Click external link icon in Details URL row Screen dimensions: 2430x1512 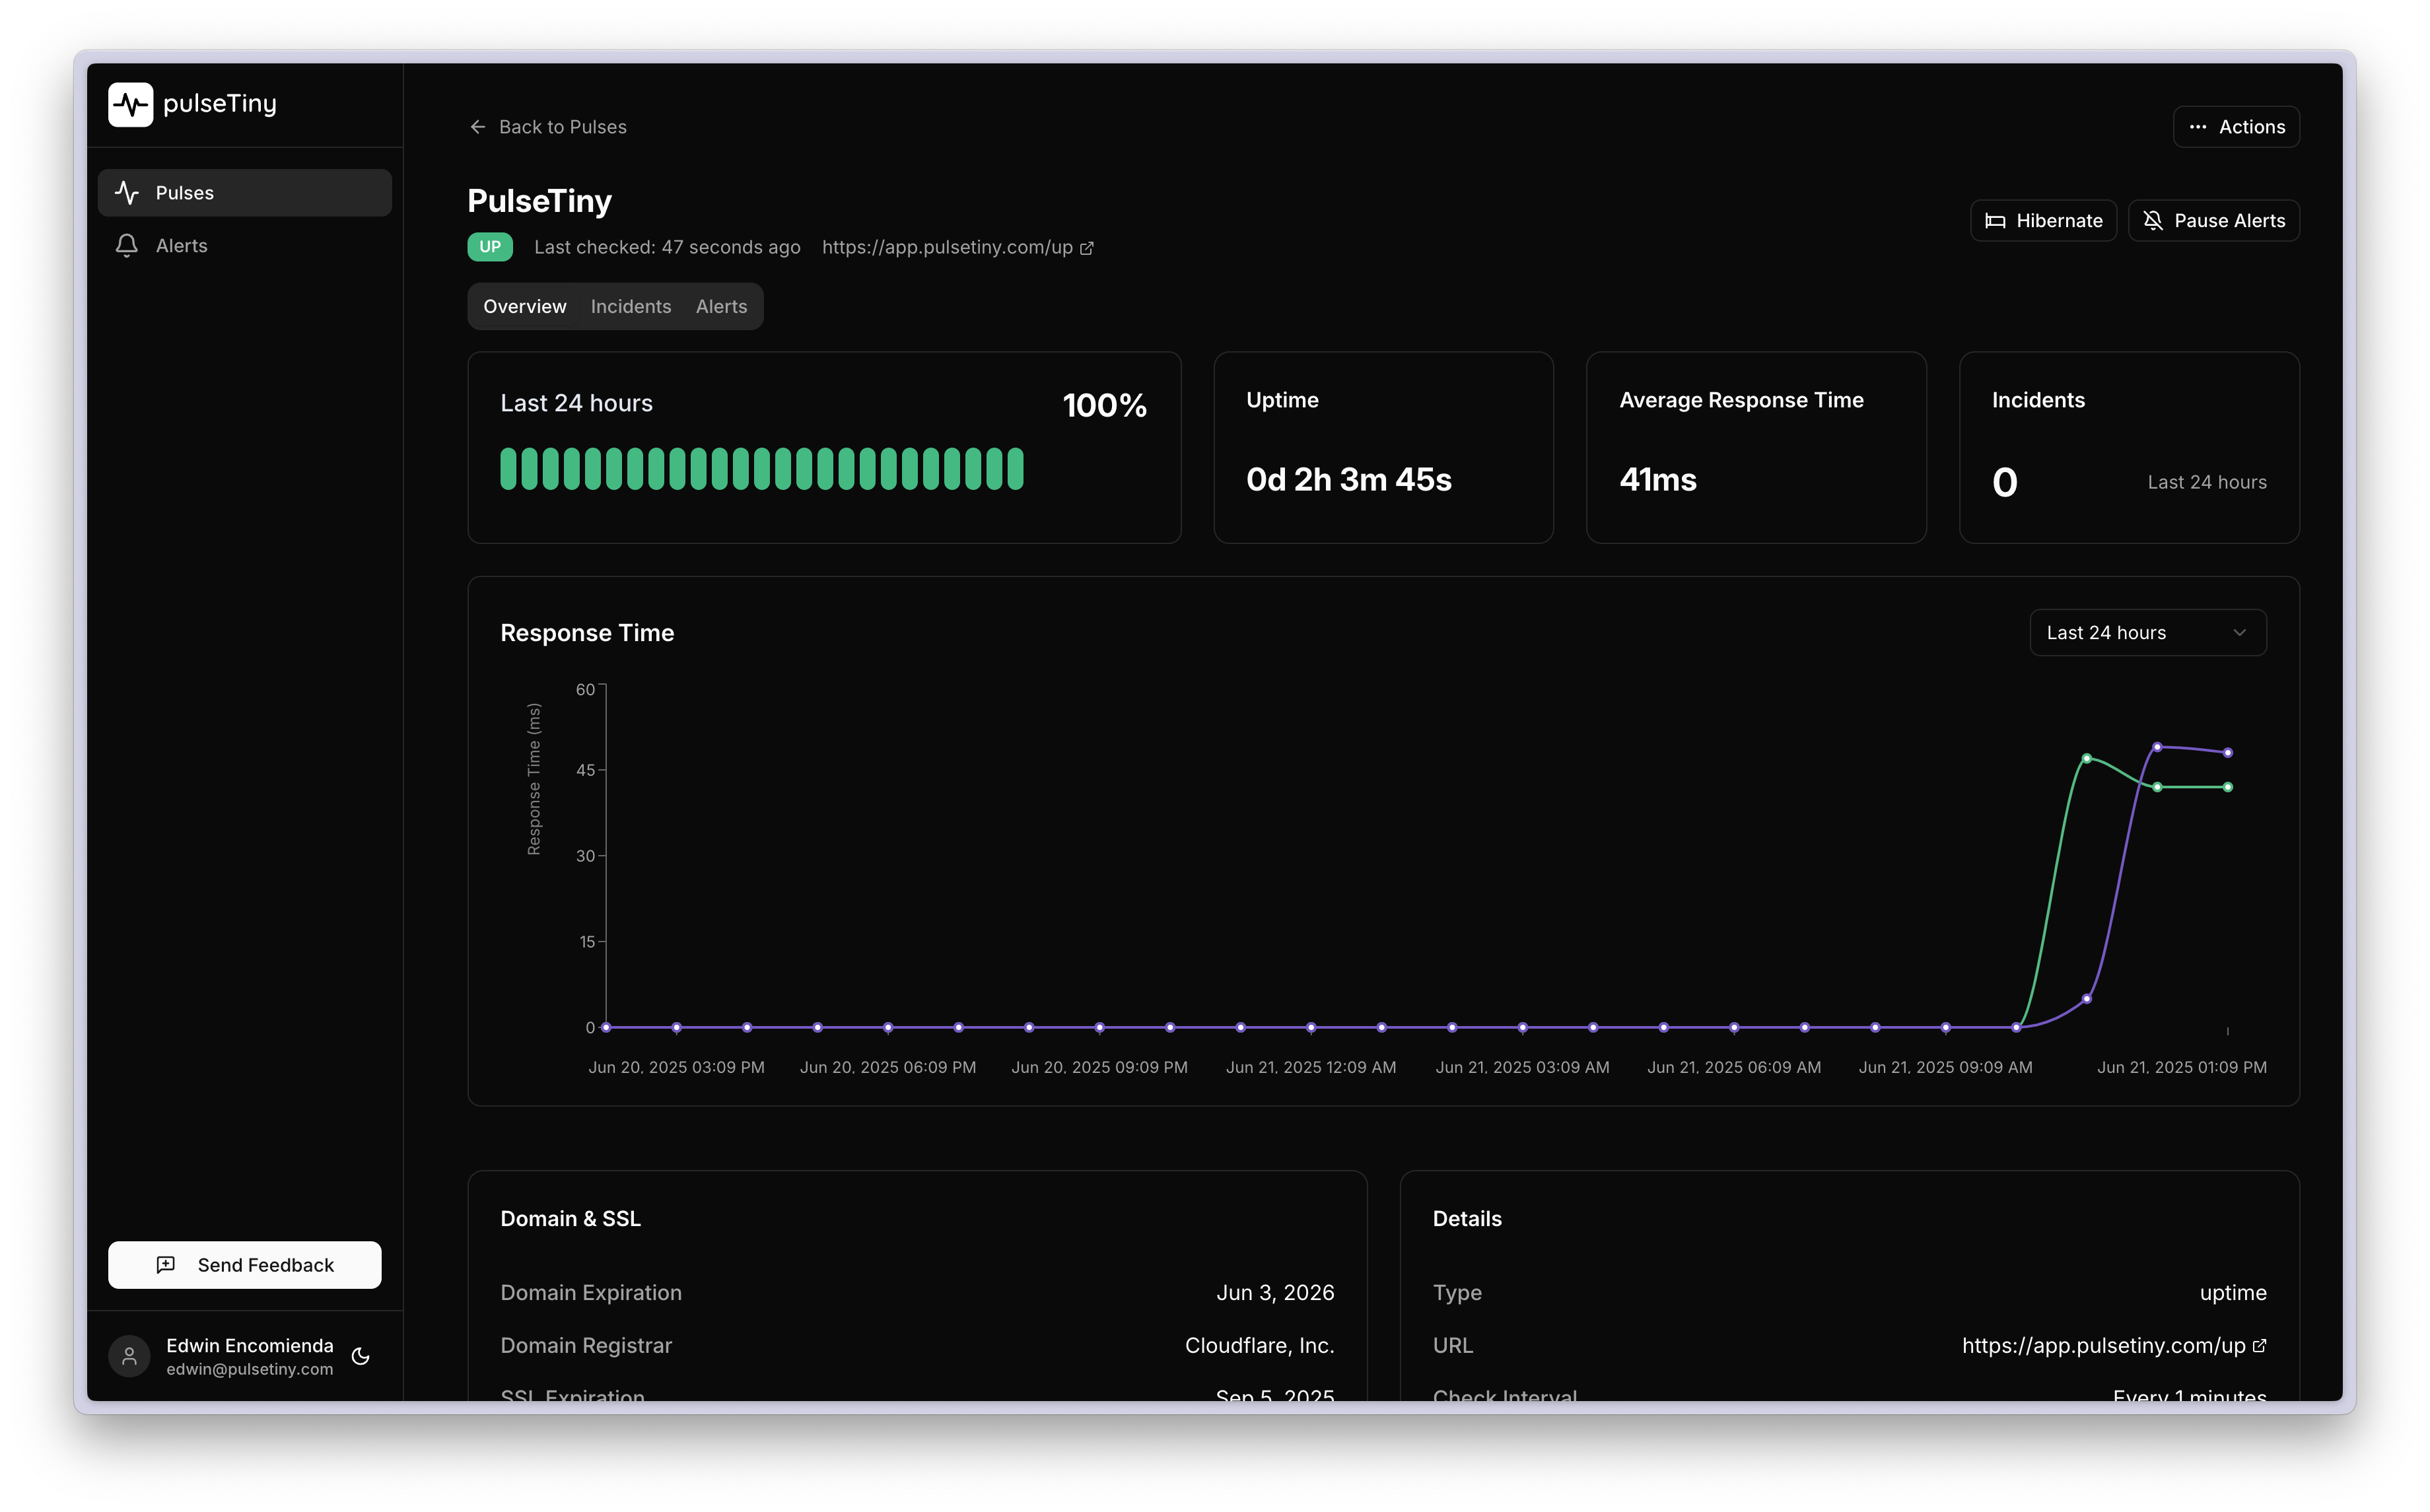tap(2259, 1346)
